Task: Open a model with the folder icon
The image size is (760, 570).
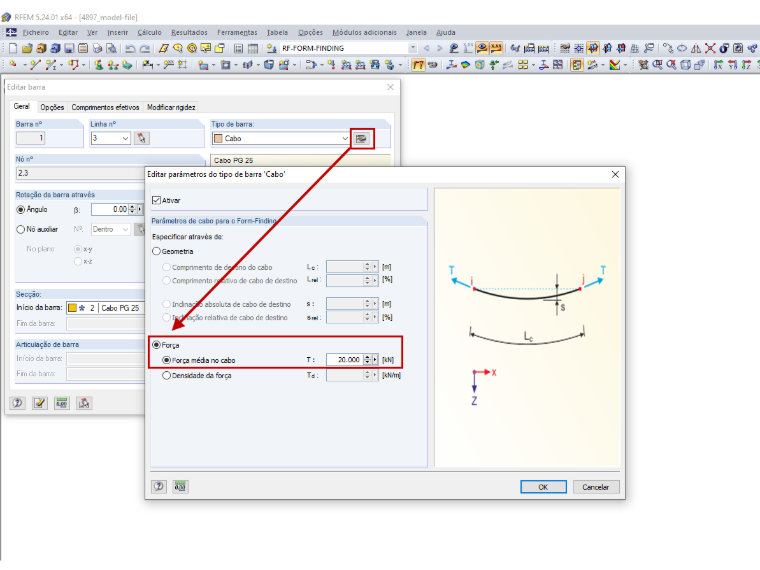Action: tap(27, 48)
